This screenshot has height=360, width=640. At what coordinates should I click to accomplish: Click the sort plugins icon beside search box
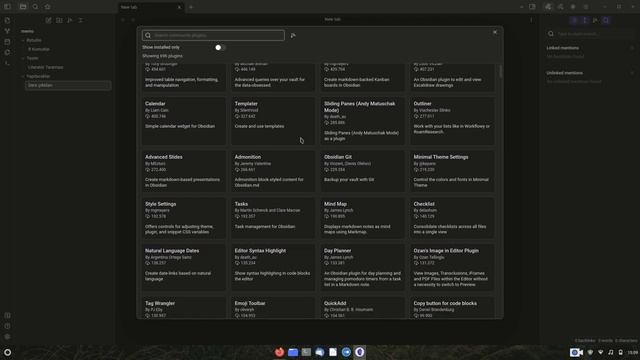point(293,36)
